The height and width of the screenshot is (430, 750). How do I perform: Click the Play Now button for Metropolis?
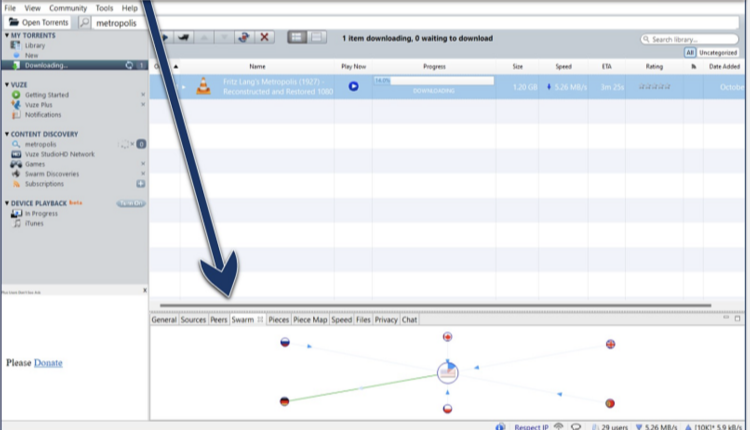click(x=353, y=86)
